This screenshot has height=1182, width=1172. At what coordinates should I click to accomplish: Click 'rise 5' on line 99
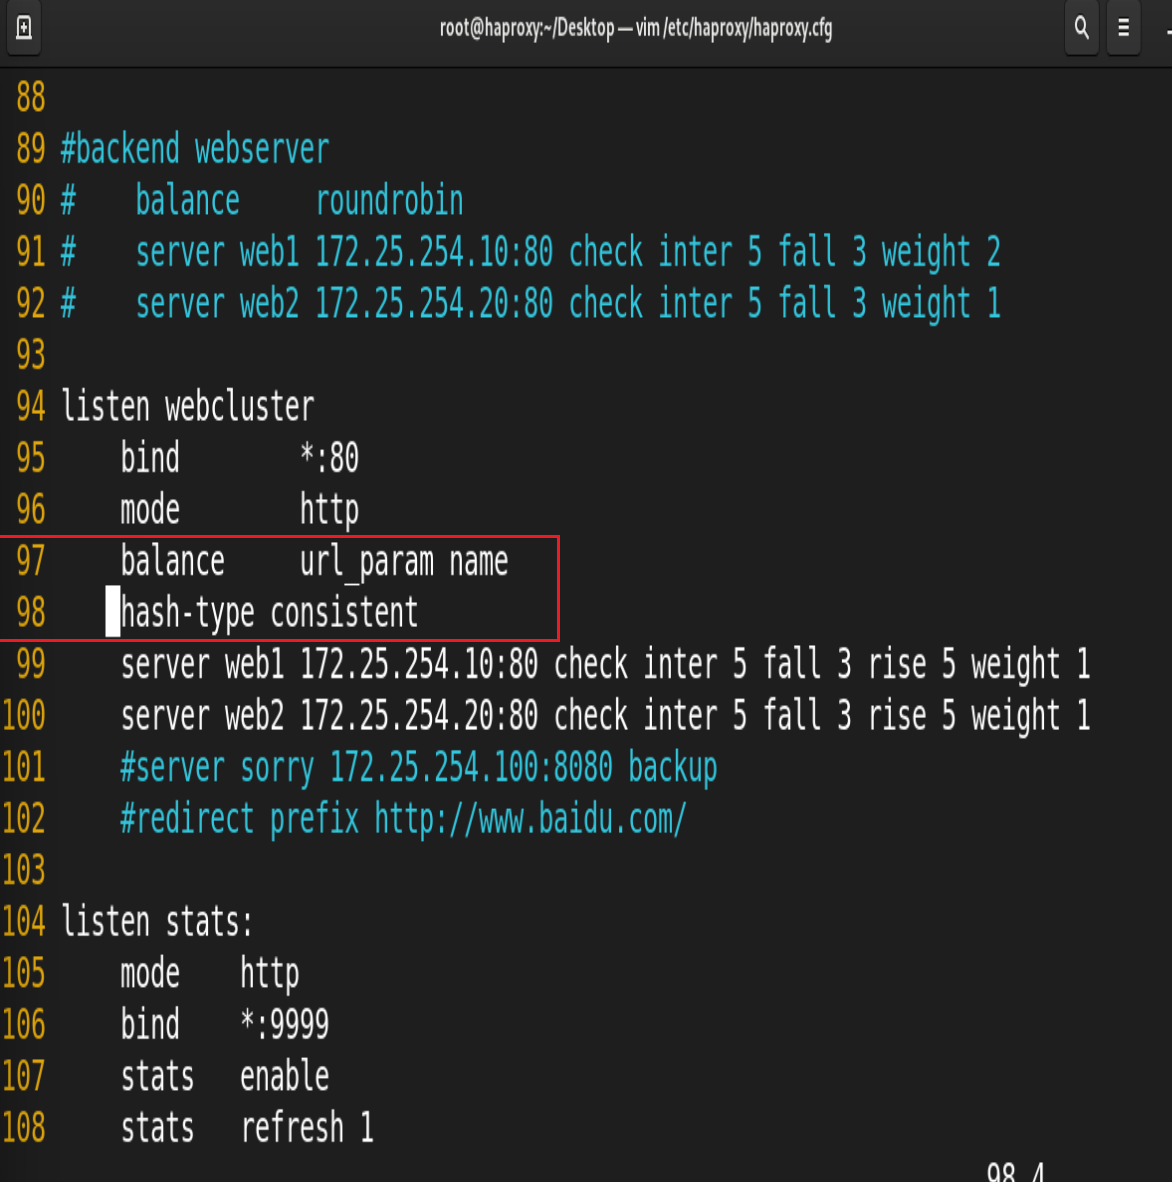[911, 664]
